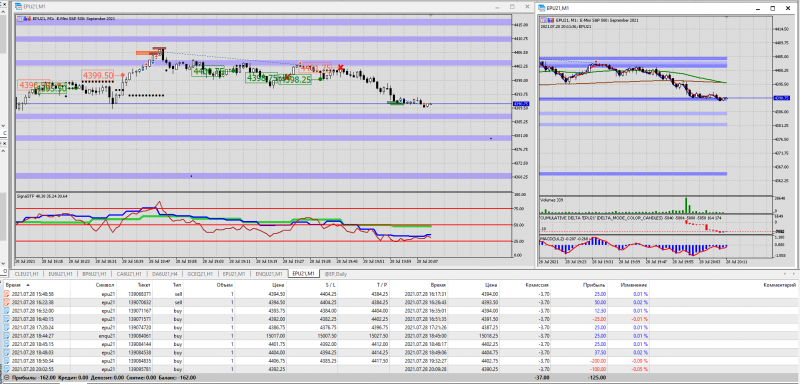The height and width of the screenshot is (384, 800).
Task: Click the small icon in left chart header
Action: [x=20, y=19]
